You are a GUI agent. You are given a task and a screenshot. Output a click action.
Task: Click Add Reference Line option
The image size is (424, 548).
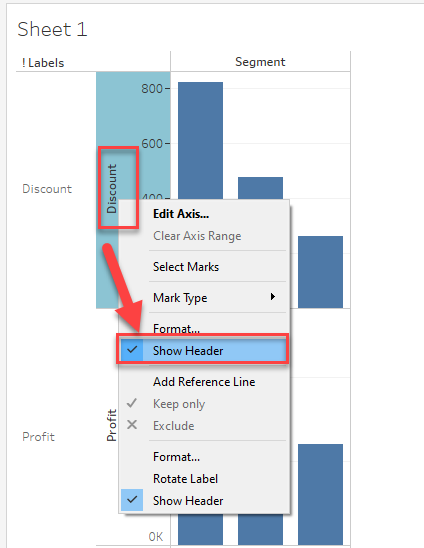coord(204,382)
